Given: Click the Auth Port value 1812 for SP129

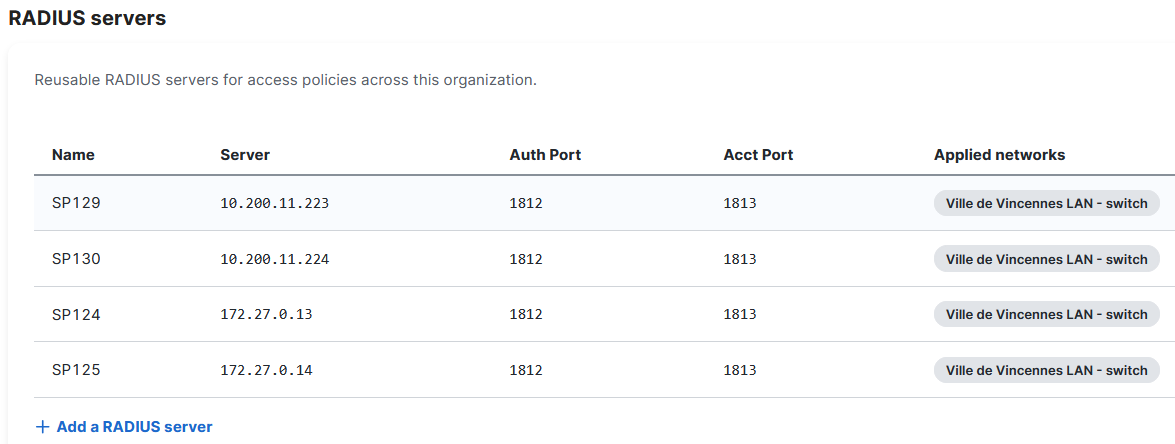Looking at the screenshot, I should coord(525,203).
